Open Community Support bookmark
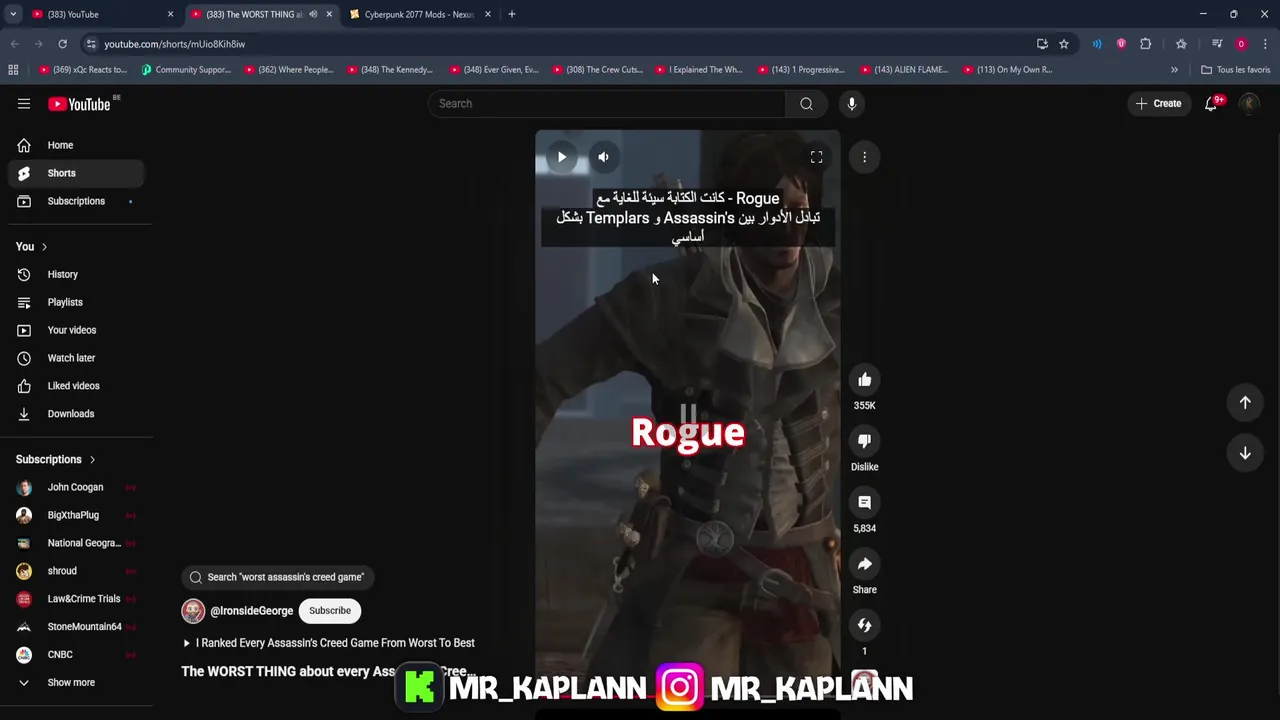Image resolution: width=1280 pixels, height=720 pixels. (x=187, y=70)
